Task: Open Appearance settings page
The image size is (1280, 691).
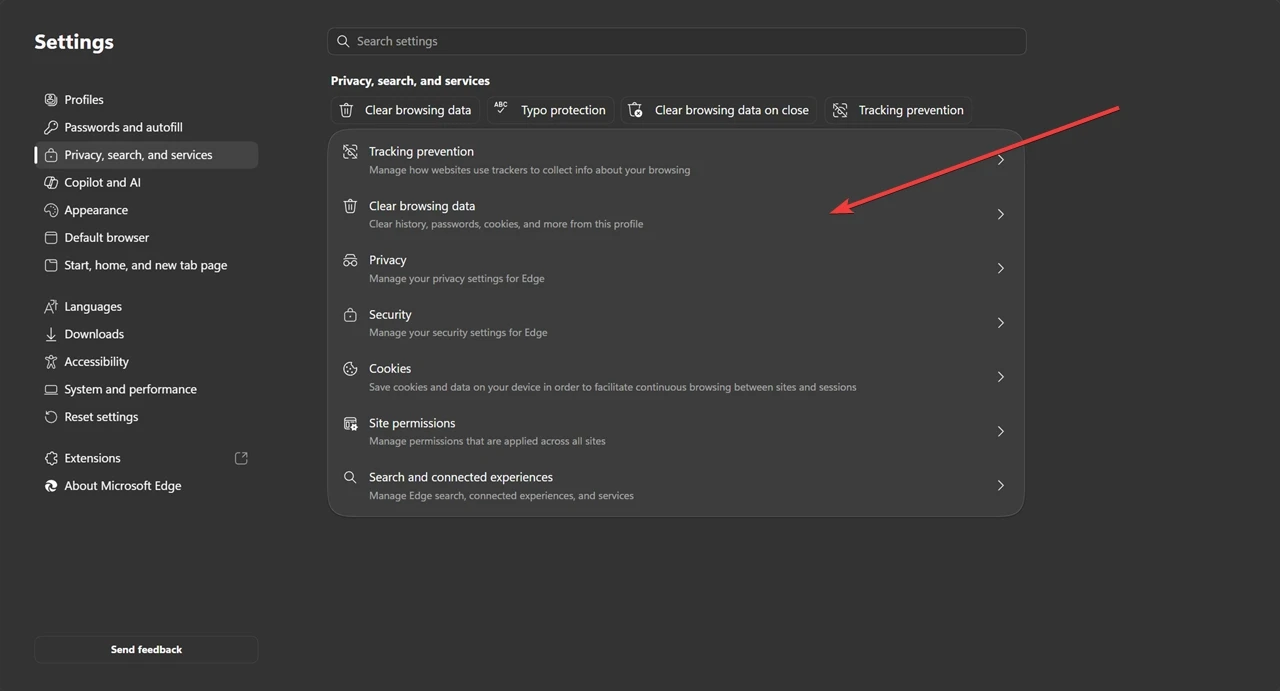Action: [x=146, y=210]
